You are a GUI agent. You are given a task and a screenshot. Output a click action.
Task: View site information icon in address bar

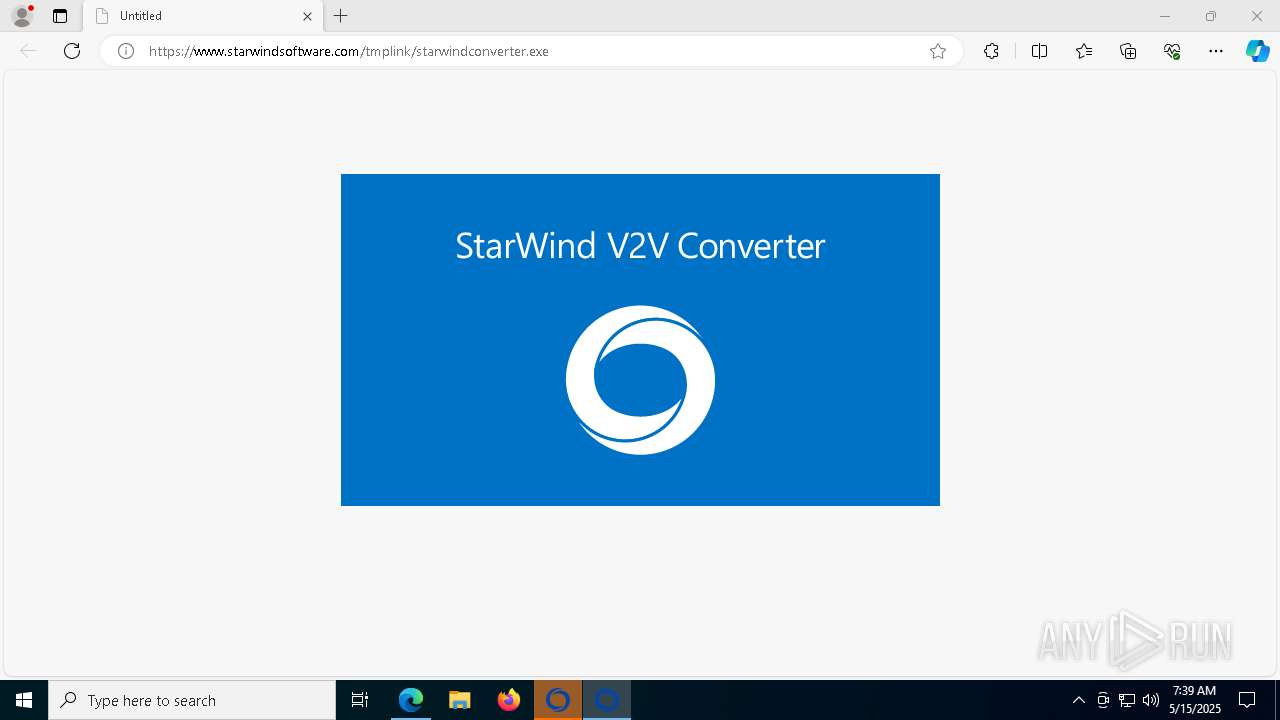coord(126,51)
